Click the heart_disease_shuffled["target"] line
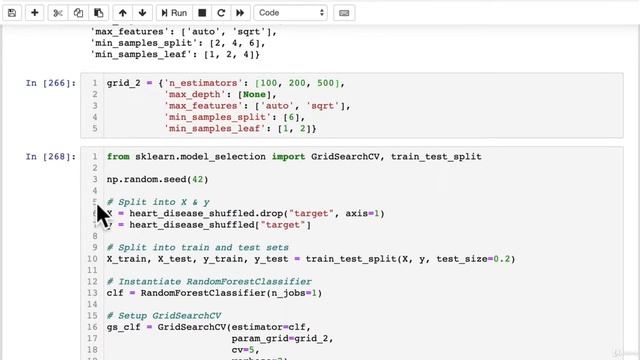 pyautogui.click(x=209, y=225)
